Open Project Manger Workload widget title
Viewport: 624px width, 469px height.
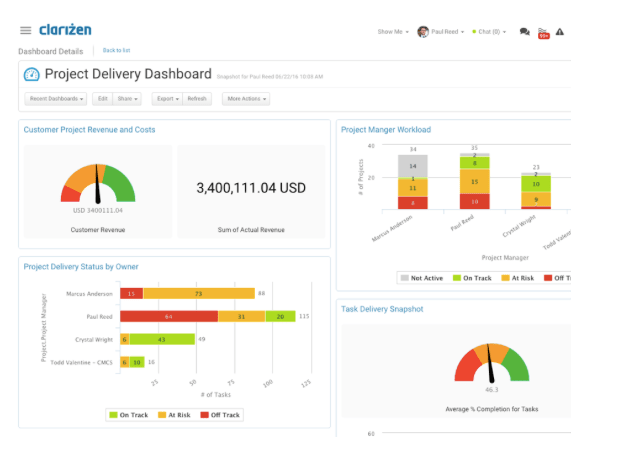(386, 130)
